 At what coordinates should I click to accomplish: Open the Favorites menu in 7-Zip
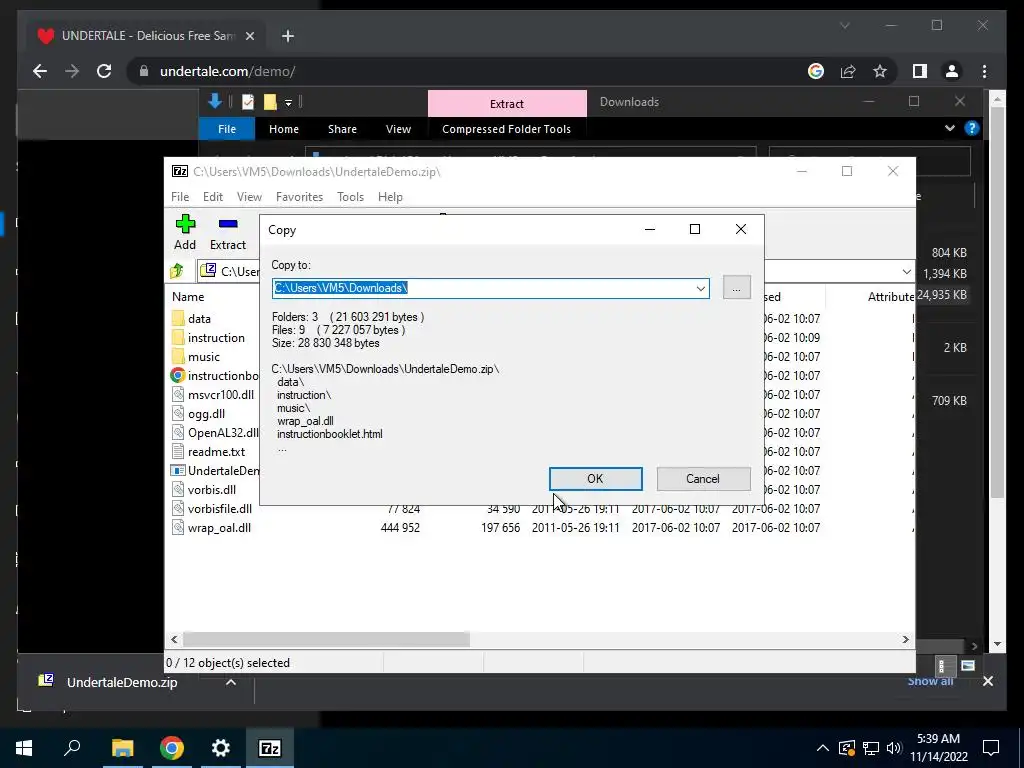tap(300, 197)
